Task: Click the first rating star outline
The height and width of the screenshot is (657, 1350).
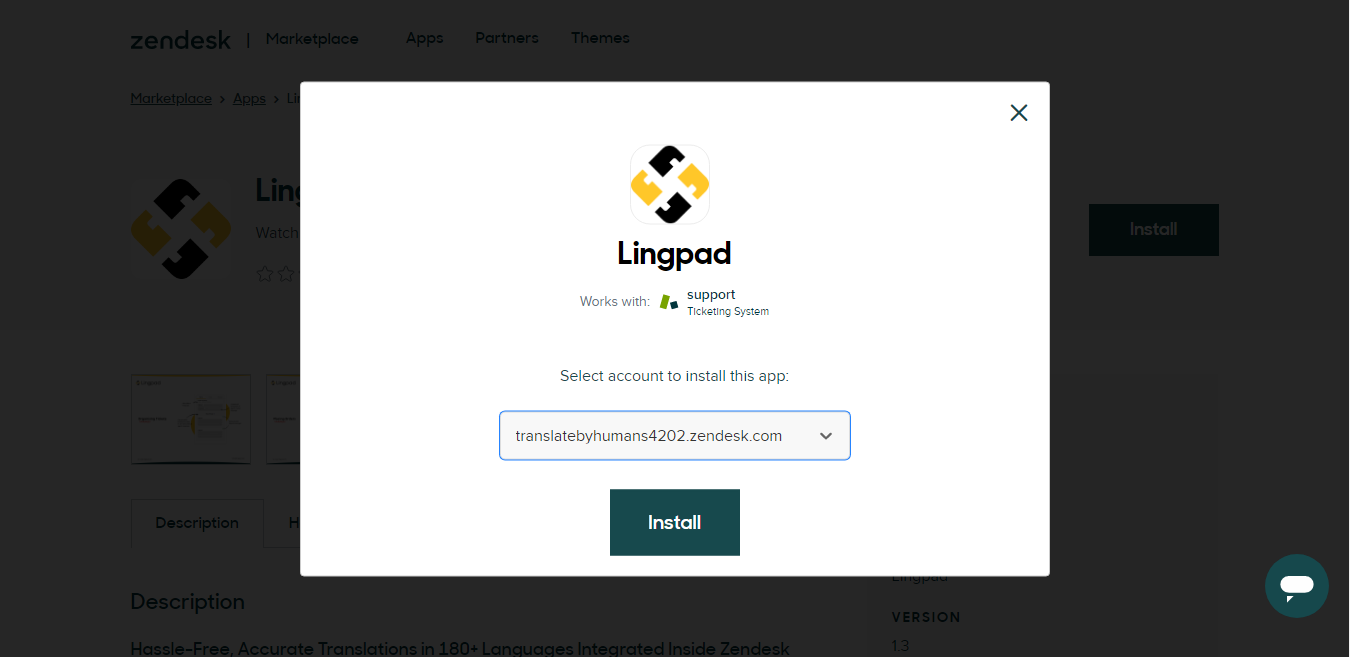Action: coord(265,274)
